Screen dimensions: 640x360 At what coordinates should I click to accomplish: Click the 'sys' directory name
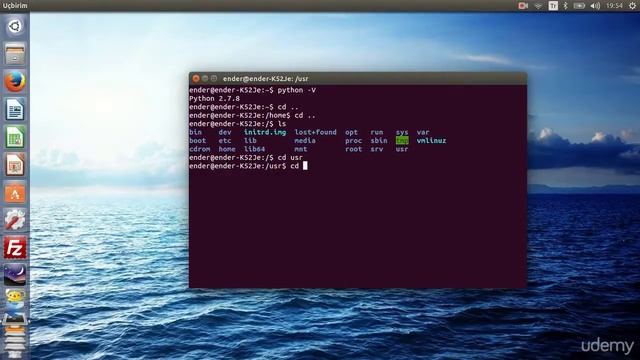point(402,132)
